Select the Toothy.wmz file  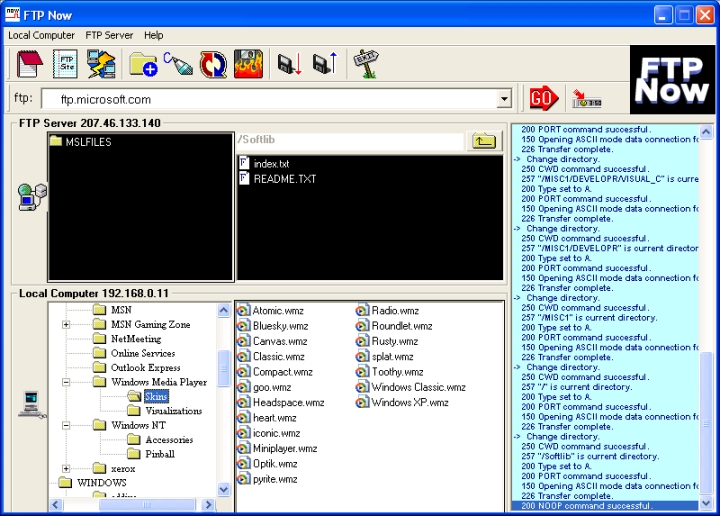click(x=390, y=372)
